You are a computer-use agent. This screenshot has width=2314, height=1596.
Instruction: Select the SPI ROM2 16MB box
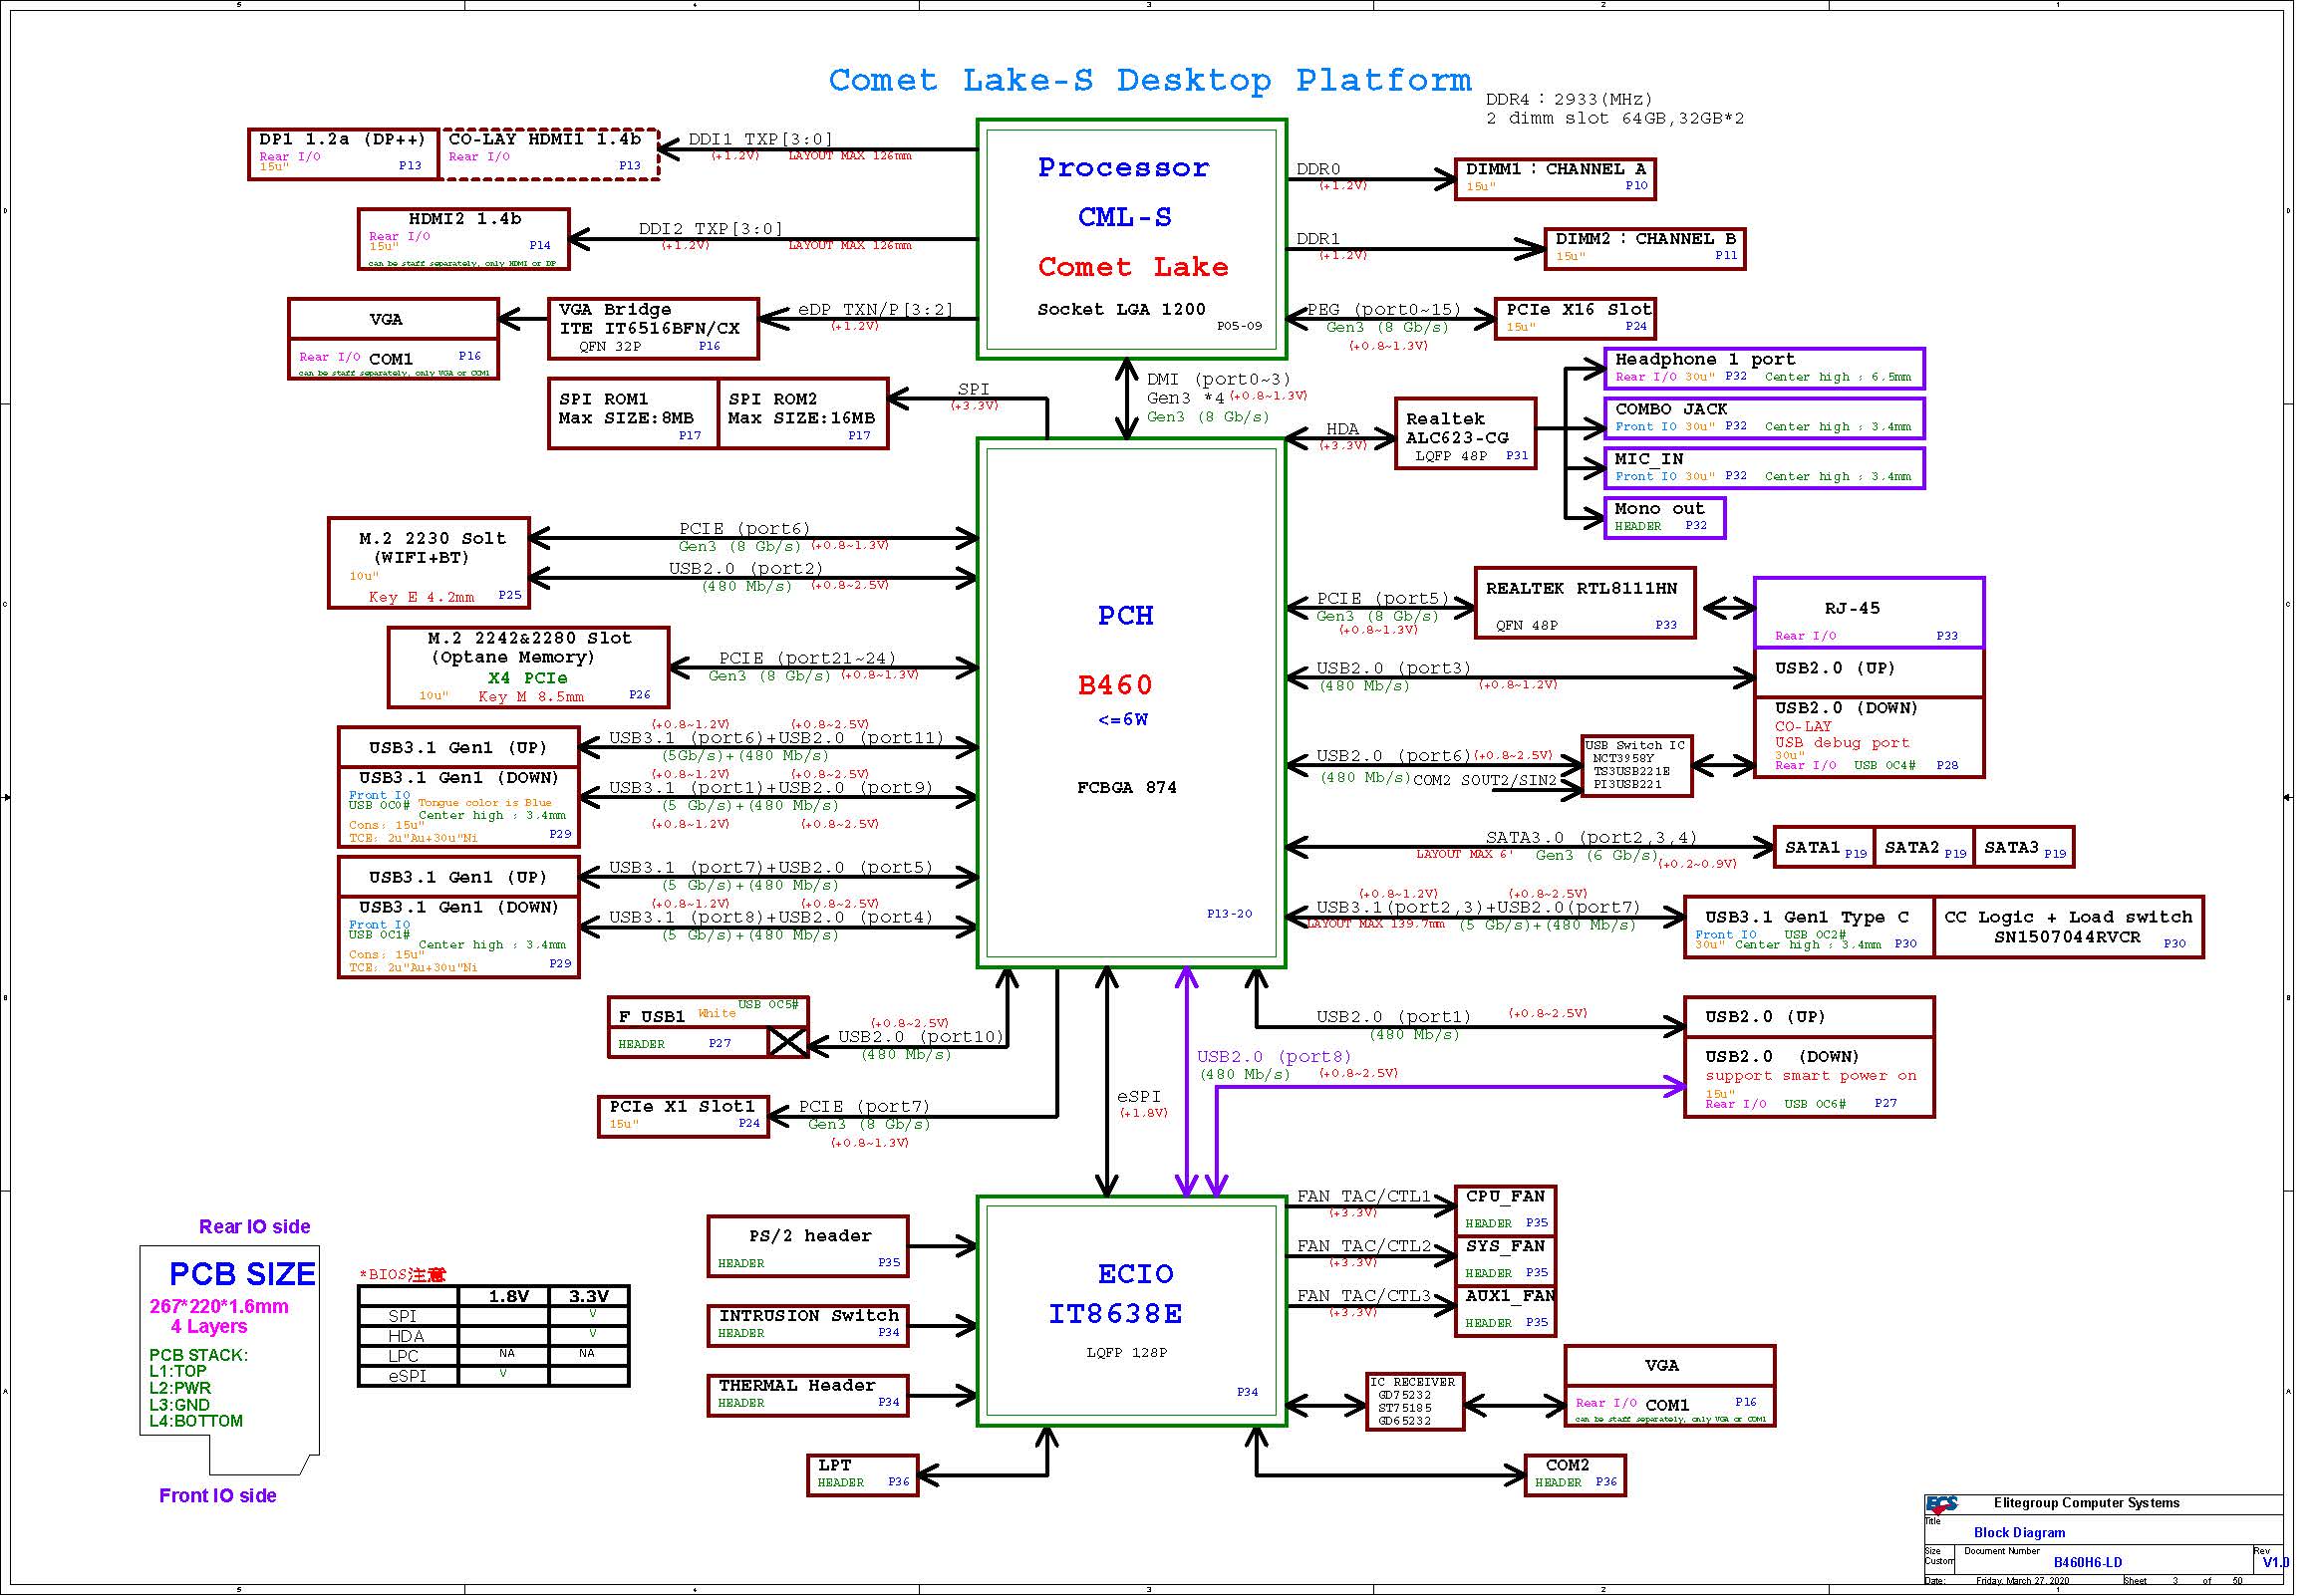pyautogui.click(x=803, y=414)
